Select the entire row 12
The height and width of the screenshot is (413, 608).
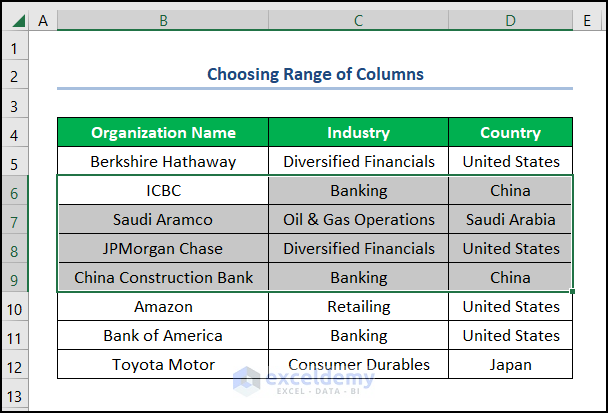click(15, 365)
